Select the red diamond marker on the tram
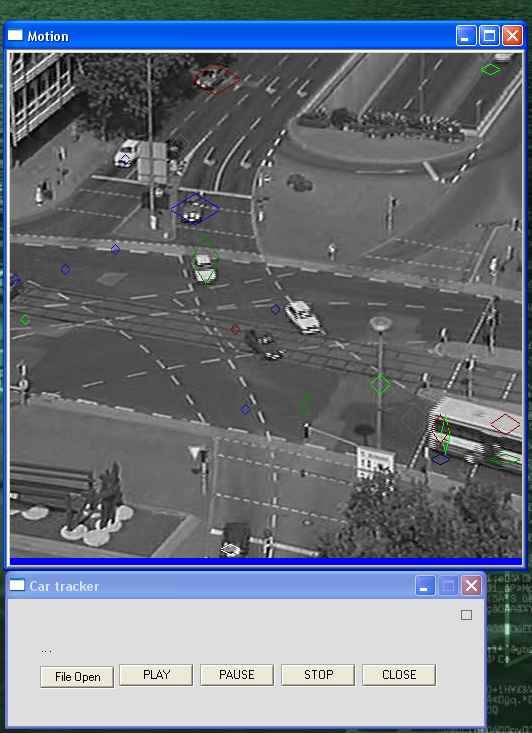Screen dimensions: 532x733 pyautogui.click(x=505, y=424)
